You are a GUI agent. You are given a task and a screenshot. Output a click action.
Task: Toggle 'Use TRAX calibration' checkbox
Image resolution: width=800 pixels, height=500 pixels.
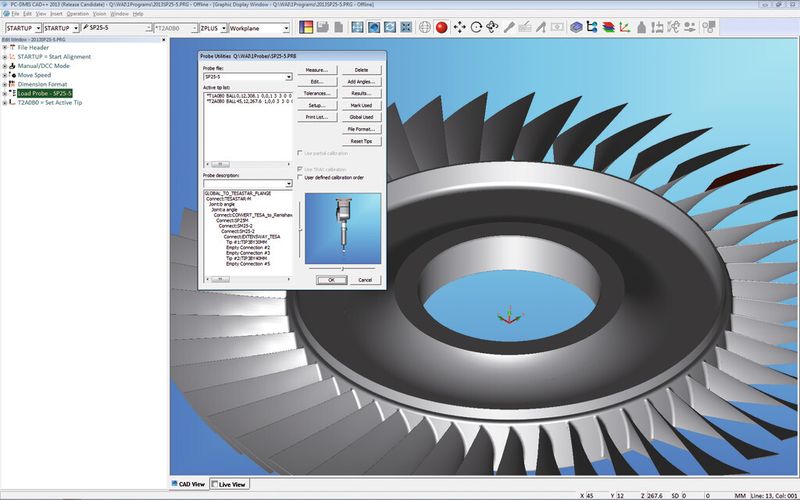pyautogui.click(x=300, y=169)
